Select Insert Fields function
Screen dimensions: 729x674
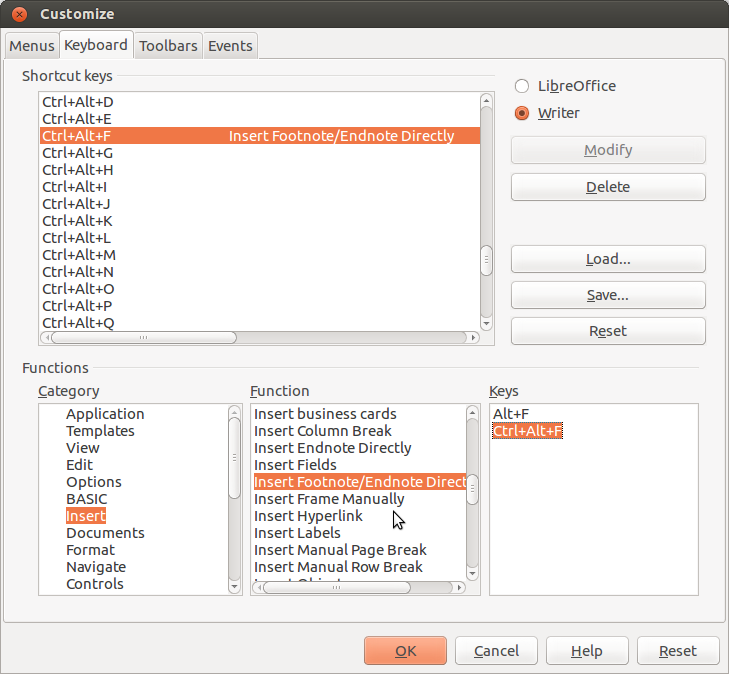pyautogui.click(x=295, y=465)
